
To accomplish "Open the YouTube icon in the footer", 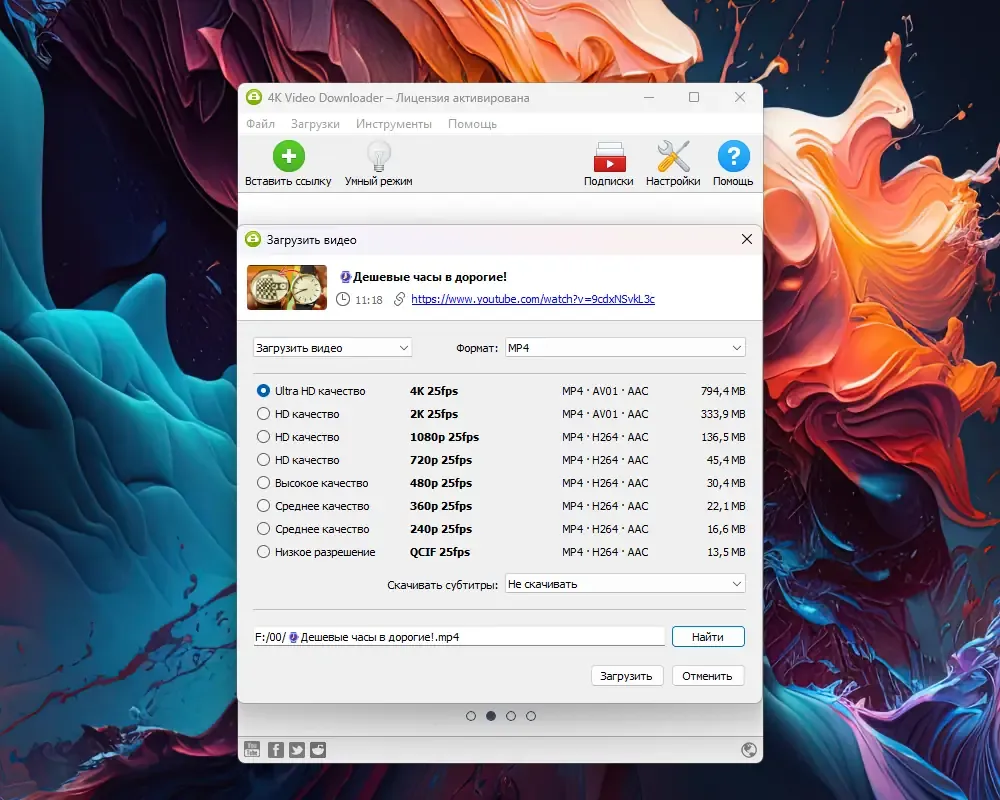I will point(252,749).
